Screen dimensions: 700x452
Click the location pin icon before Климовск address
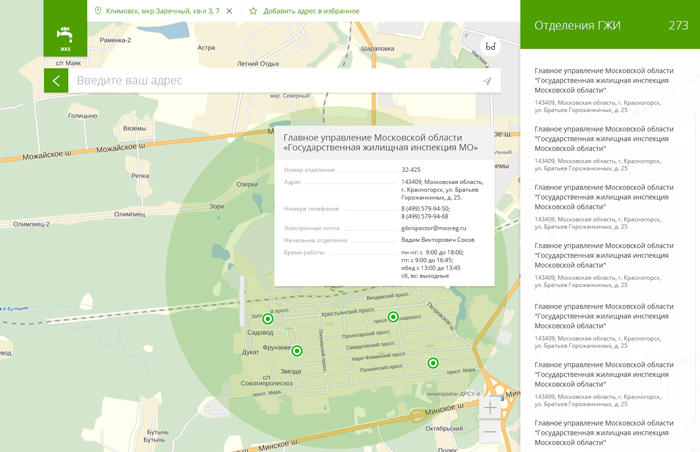tap(97, 11)
